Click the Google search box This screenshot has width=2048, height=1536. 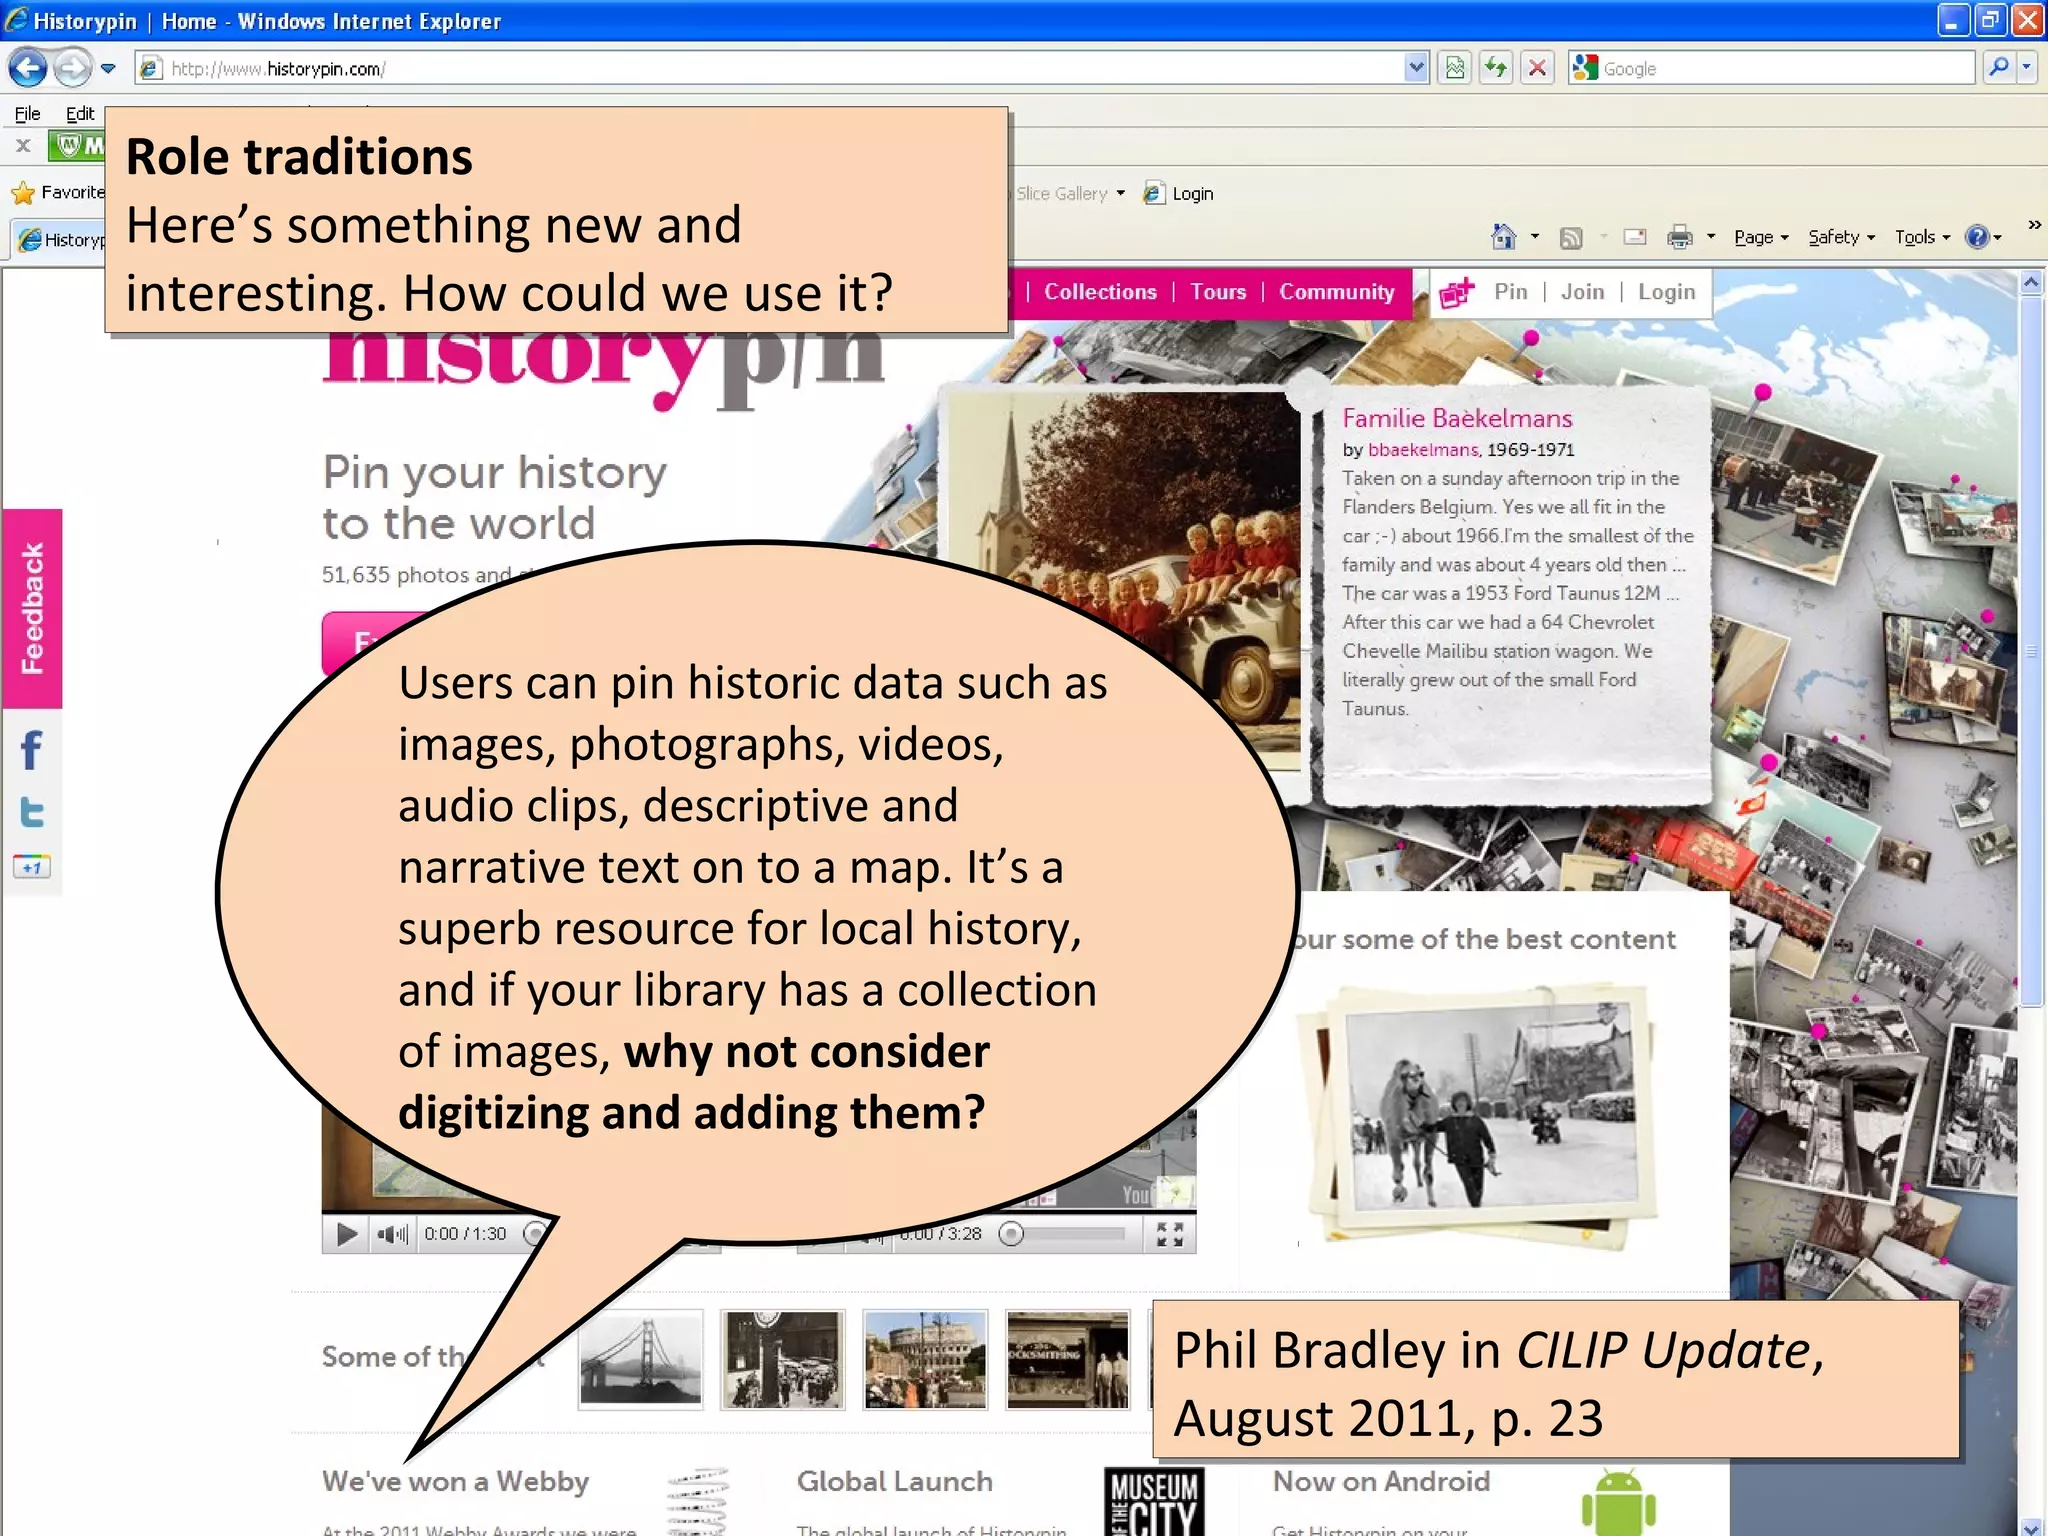click(1772, 68)
